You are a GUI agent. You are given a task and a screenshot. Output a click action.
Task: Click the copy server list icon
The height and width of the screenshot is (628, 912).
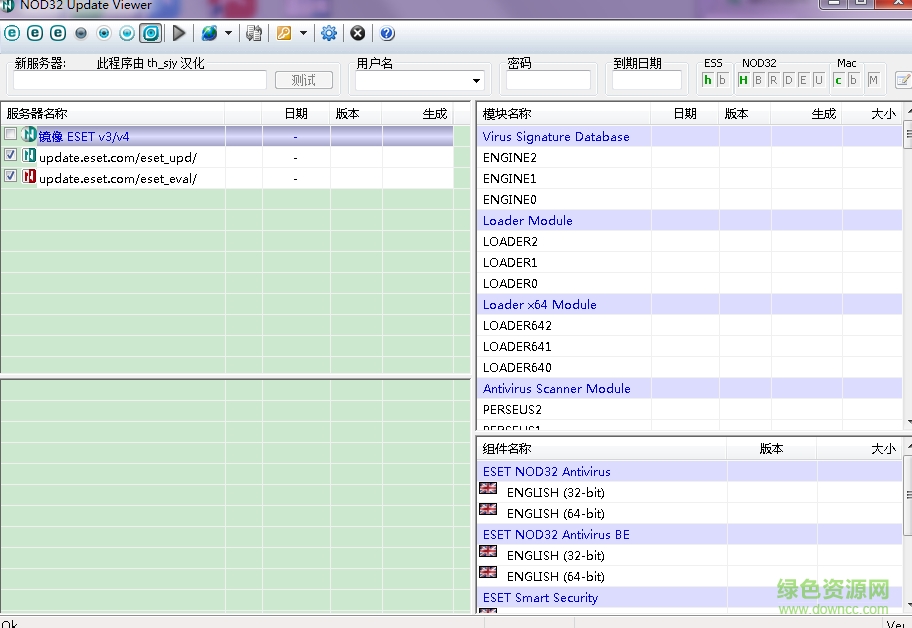tap(254, 33)
